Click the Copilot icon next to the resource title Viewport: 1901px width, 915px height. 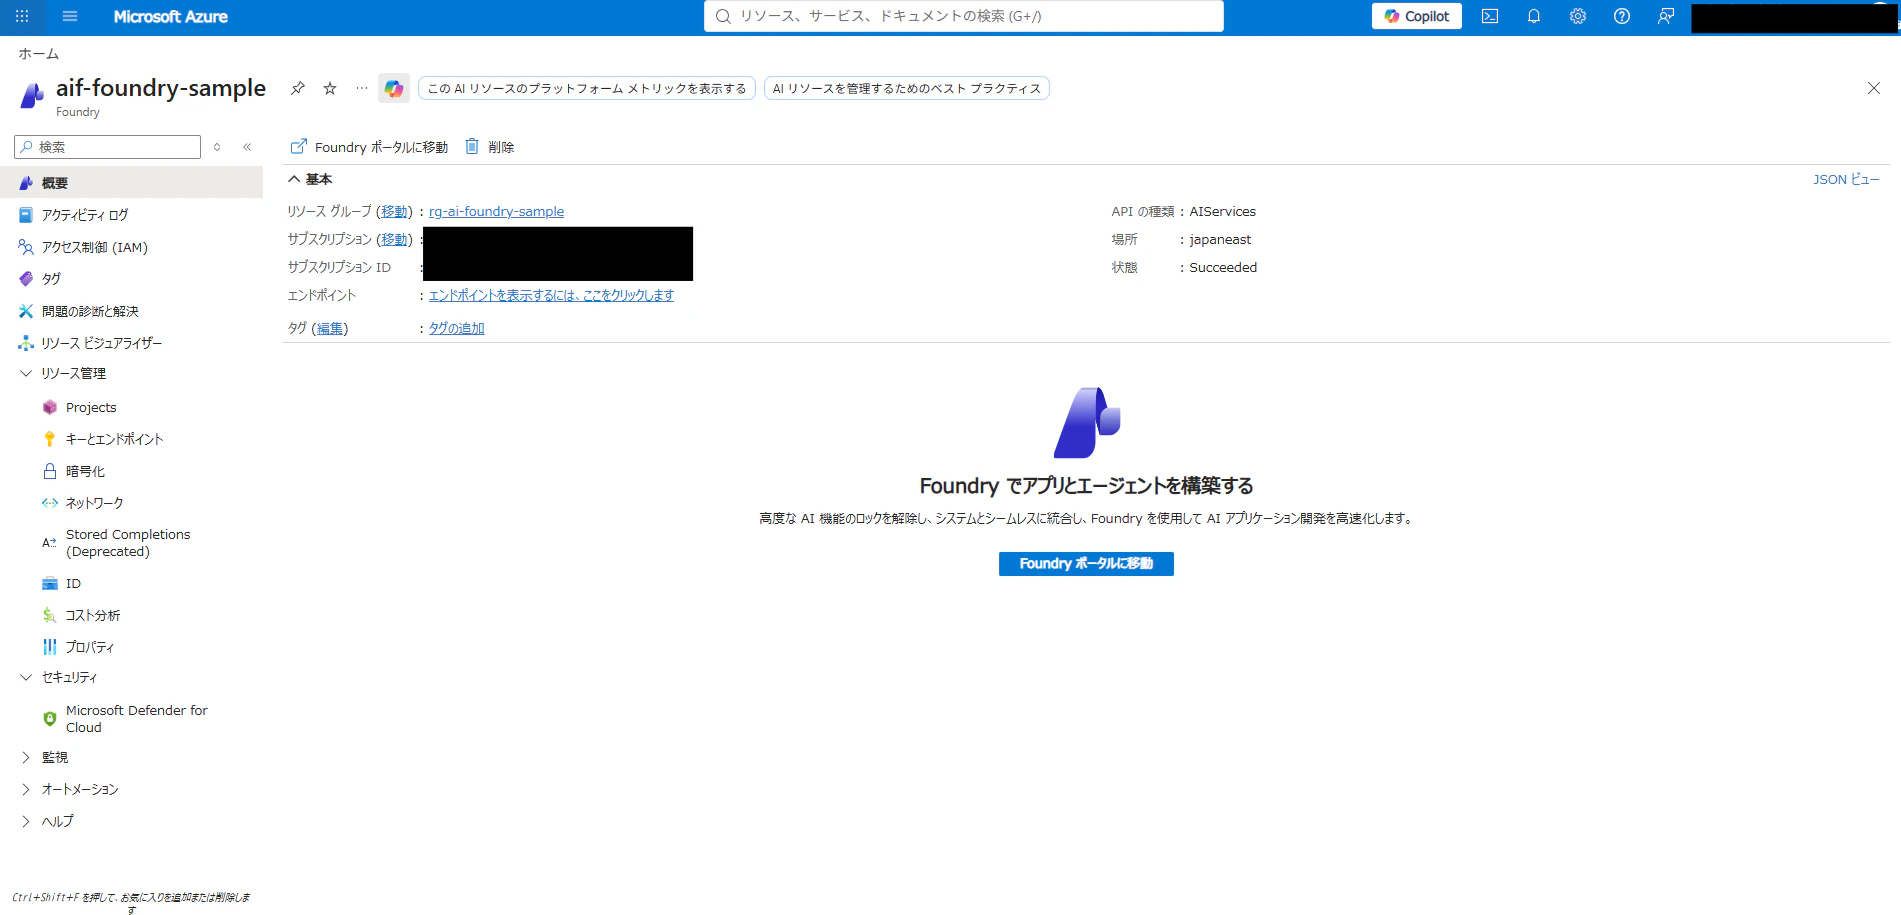[394, 88]
